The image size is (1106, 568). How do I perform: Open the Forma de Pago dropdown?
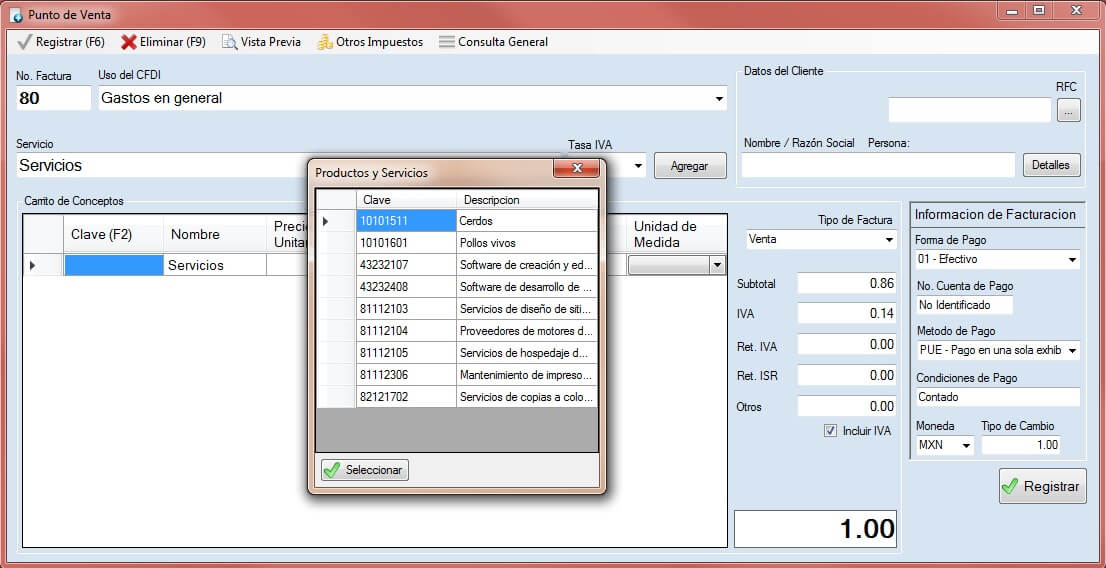1073,260
